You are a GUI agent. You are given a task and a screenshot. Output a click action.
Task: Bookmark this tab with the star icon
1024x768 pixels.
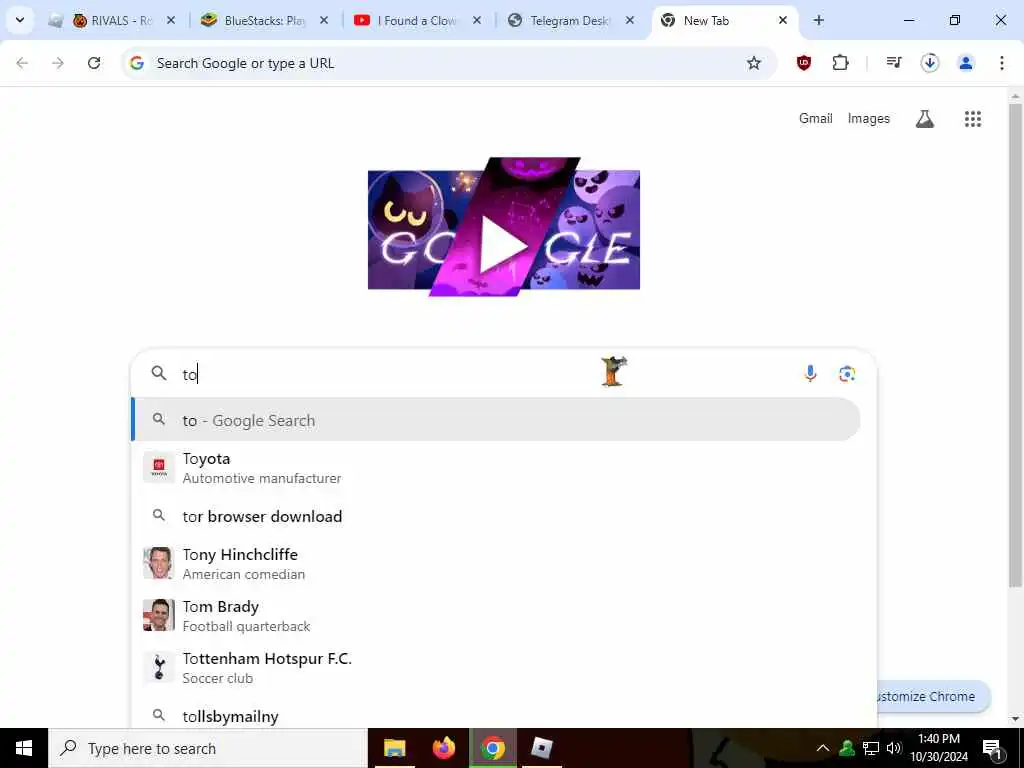(754, 63)
